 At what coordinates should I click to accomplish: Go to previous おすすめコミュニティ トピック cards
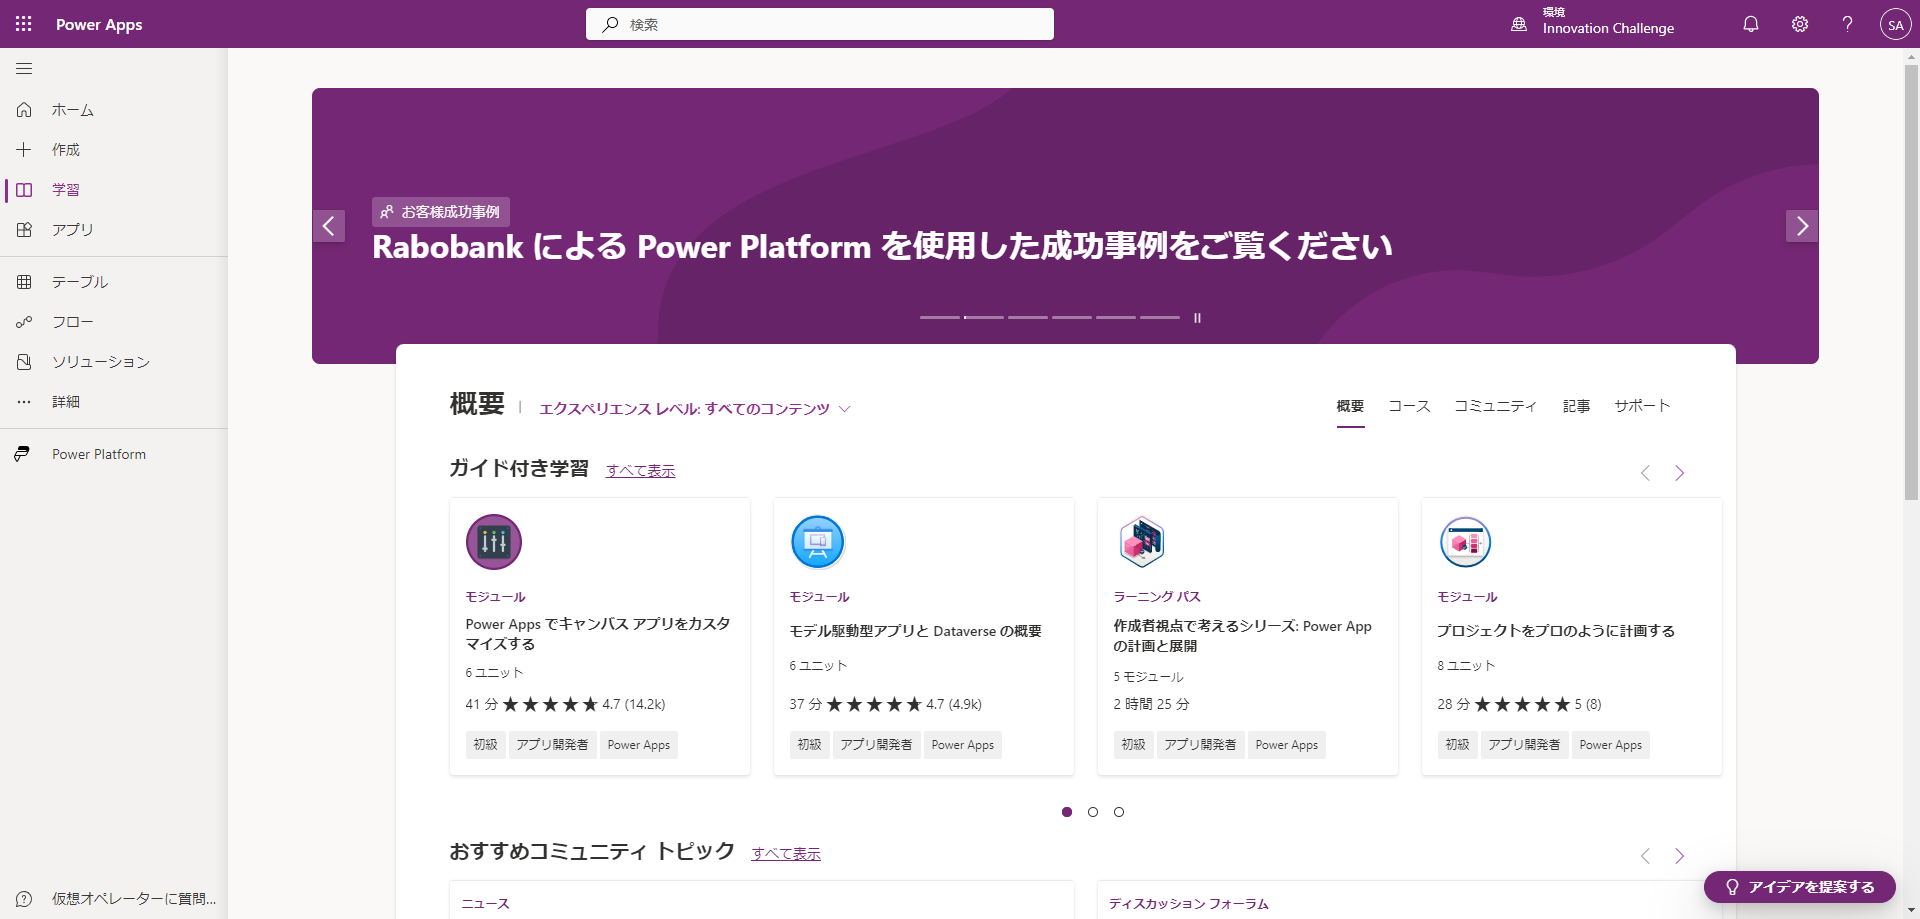click(x=1645, y=856)
